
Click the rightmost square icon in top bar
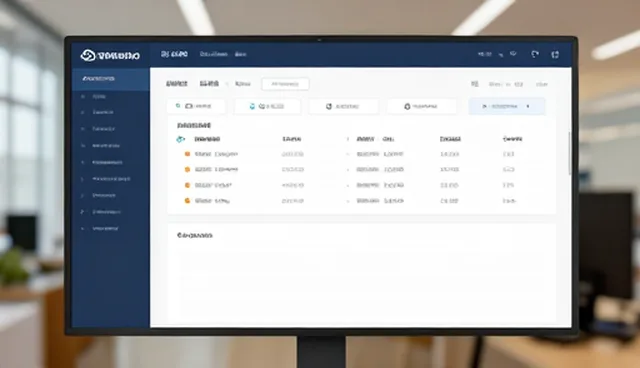(555, 54)
